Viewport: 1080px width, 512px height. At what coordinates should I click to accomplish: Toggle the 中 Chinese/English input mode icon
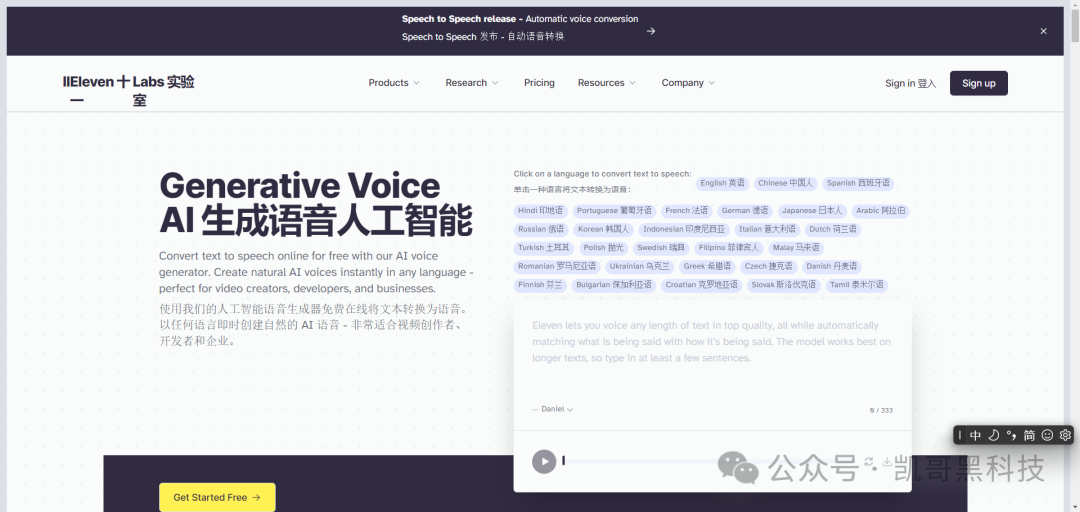click(x=975, y=435)
